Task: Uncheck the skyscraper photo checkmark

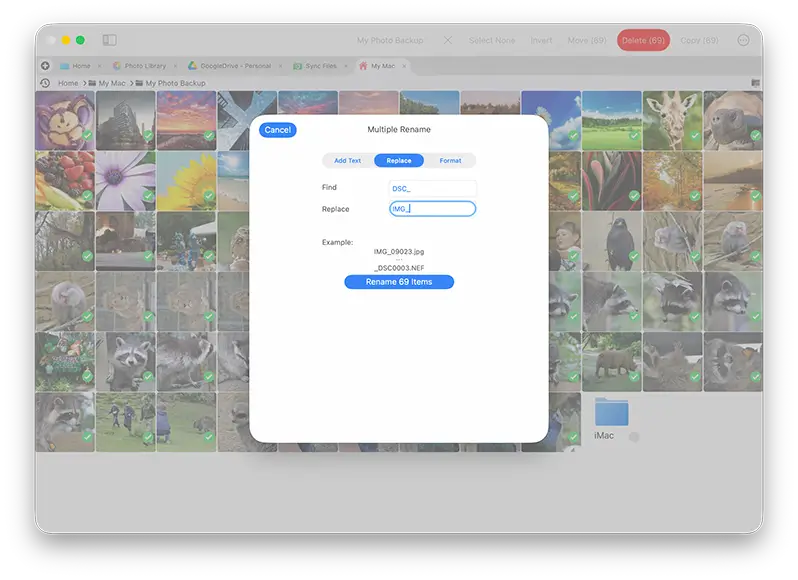Action: point(148,135)
